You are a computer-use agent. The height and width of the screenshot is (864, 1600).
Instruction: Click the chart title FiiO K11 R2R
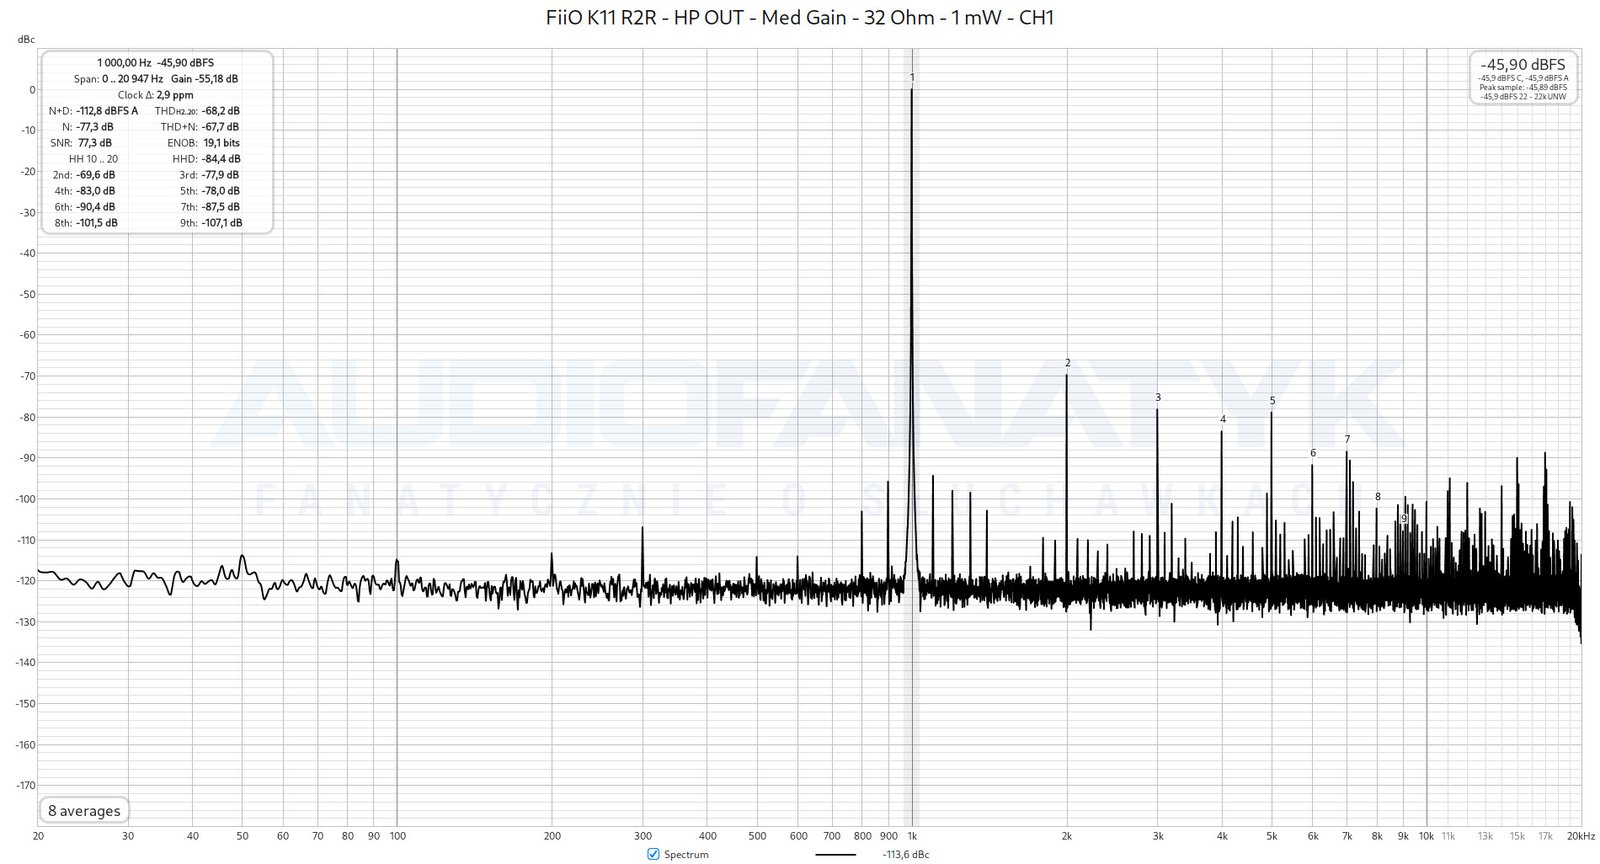(800, 17)
